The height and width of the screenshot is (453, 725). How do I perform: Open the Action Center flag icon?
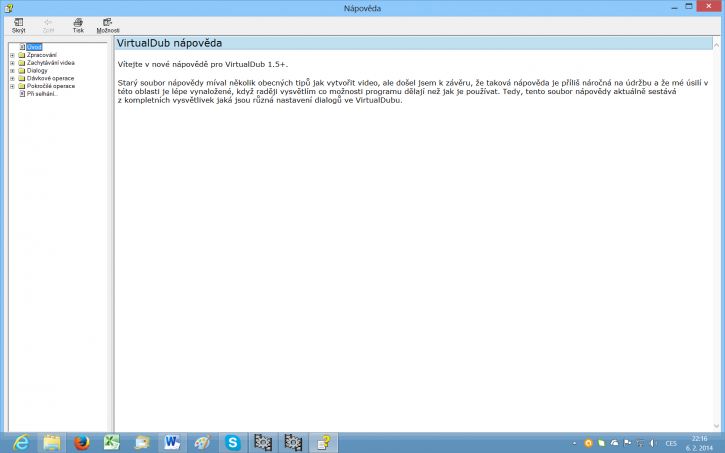(627, 443)
